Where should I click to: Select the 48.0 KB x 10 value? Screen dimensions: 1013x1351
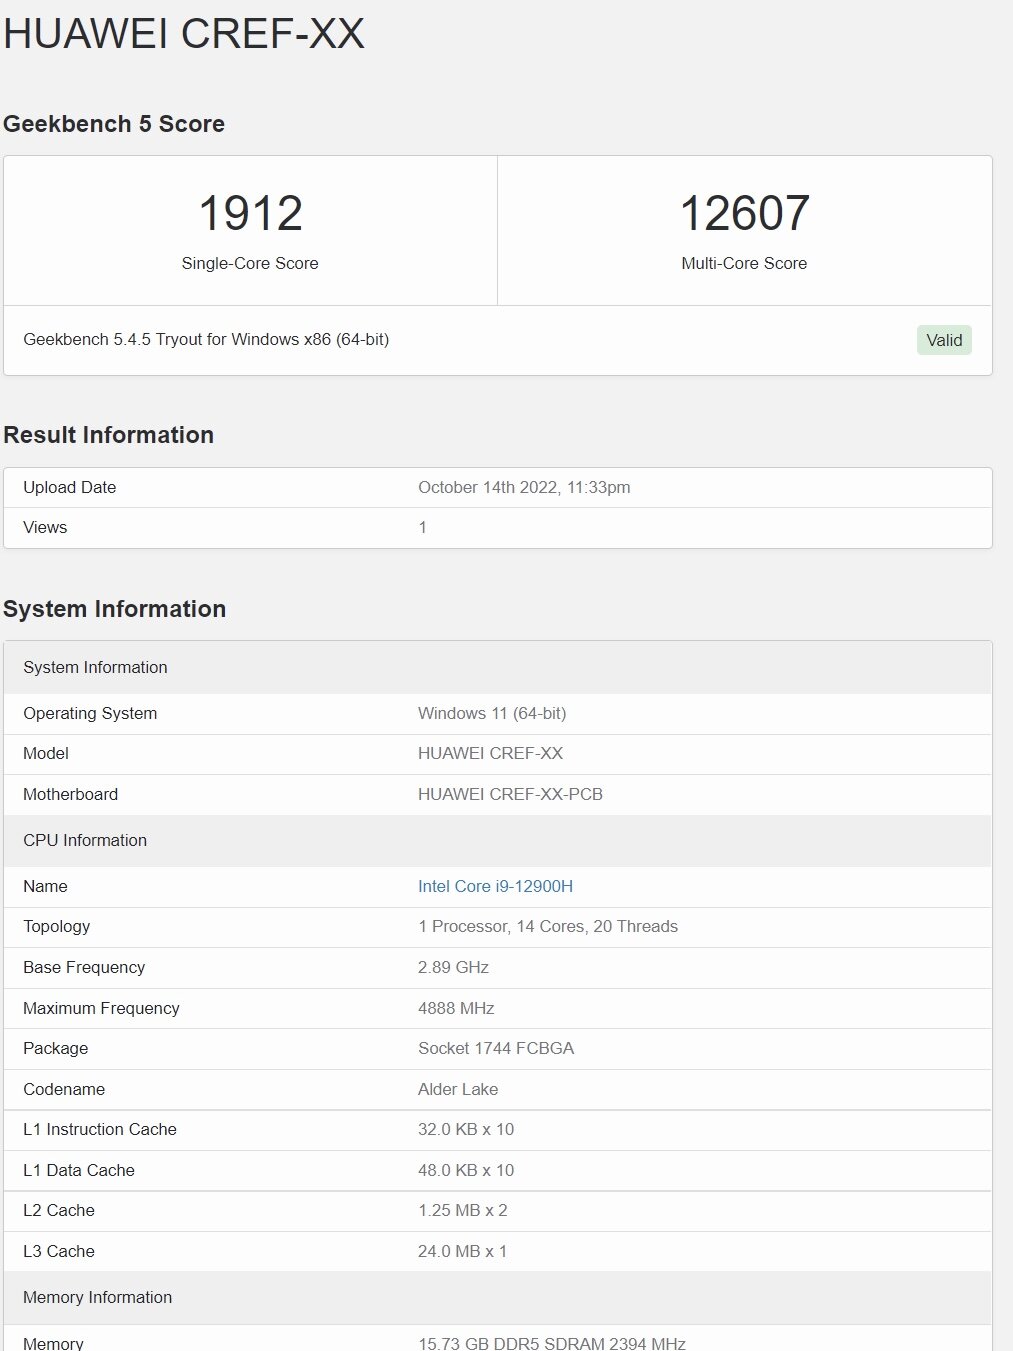click(466, 1170)
